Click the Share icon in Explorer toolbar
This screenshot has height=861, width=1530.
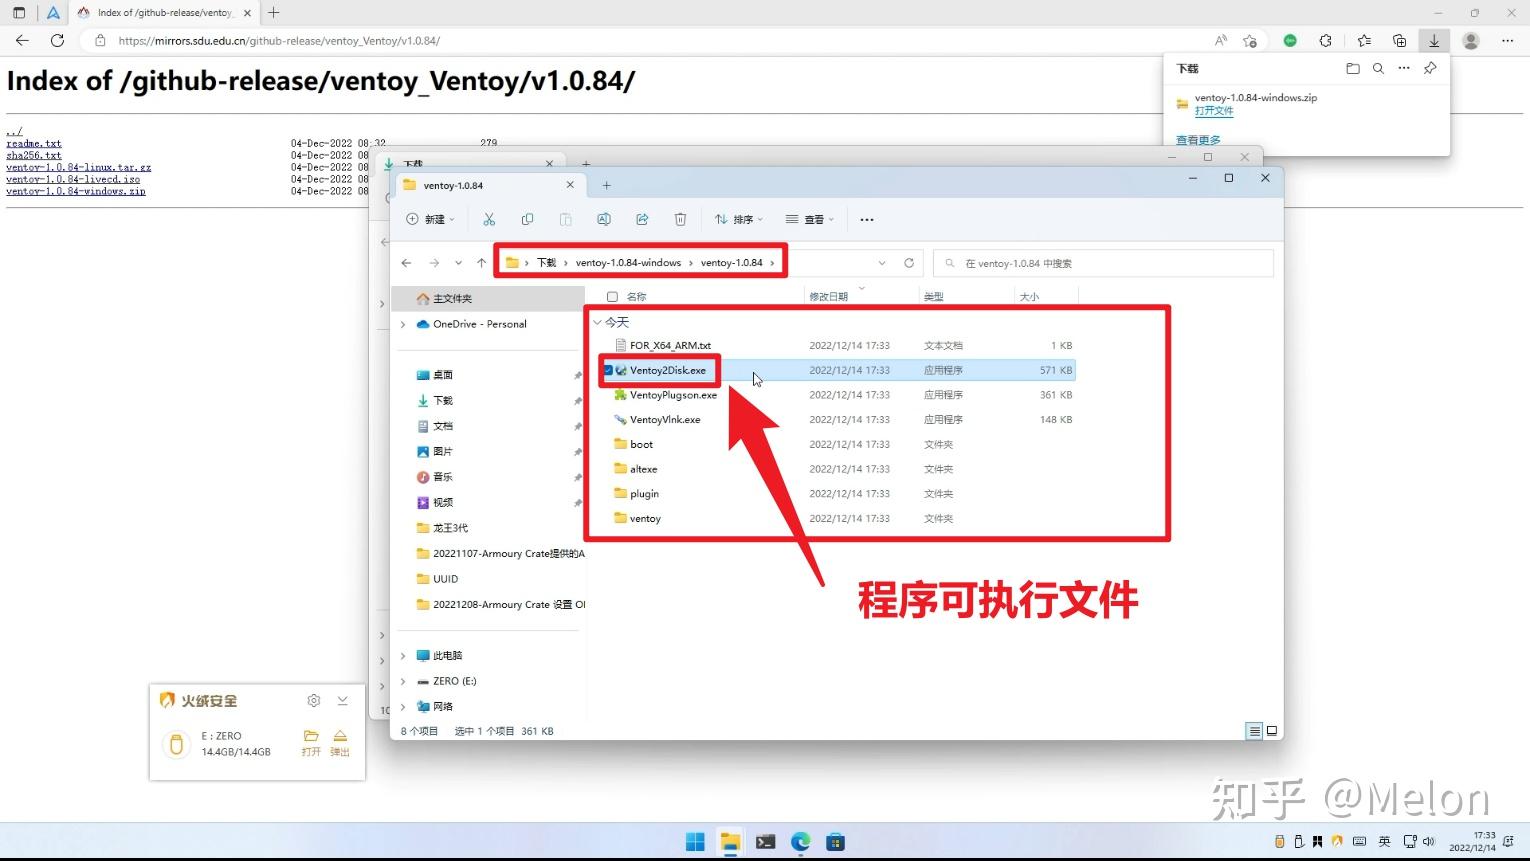click(643, 219)
